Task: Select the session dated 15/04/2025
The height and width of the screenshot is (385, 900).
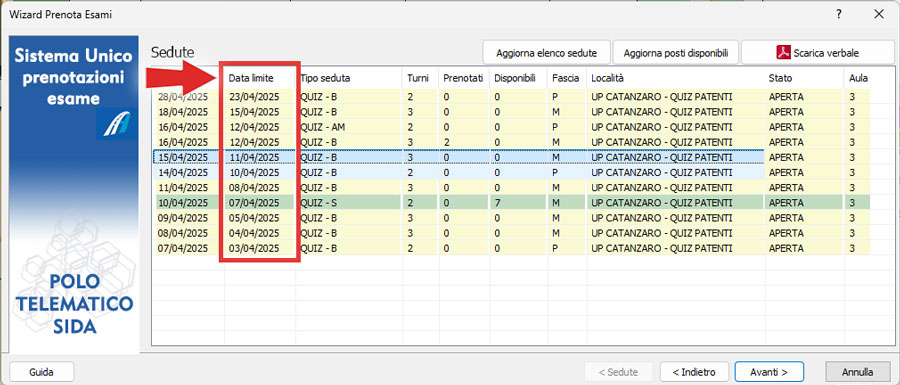Action: [511, 157]
